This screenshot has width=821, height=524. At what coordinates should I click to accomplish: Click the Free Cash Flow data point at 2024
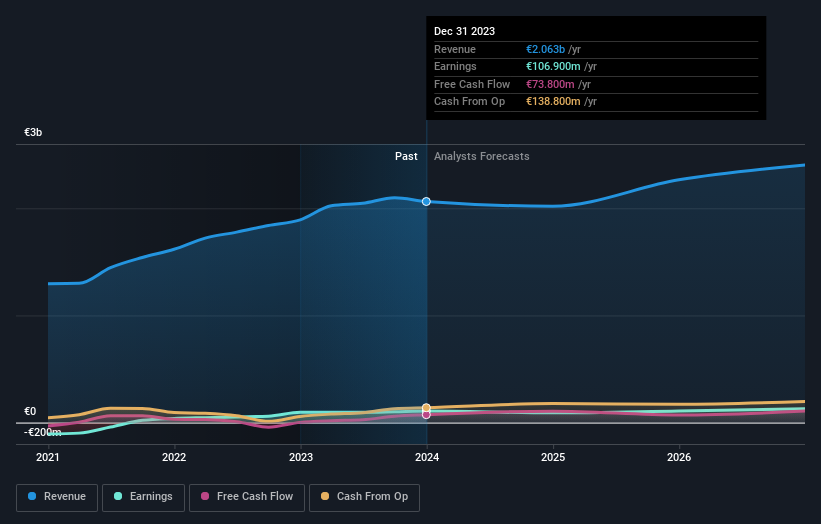[x=426, y=415]
